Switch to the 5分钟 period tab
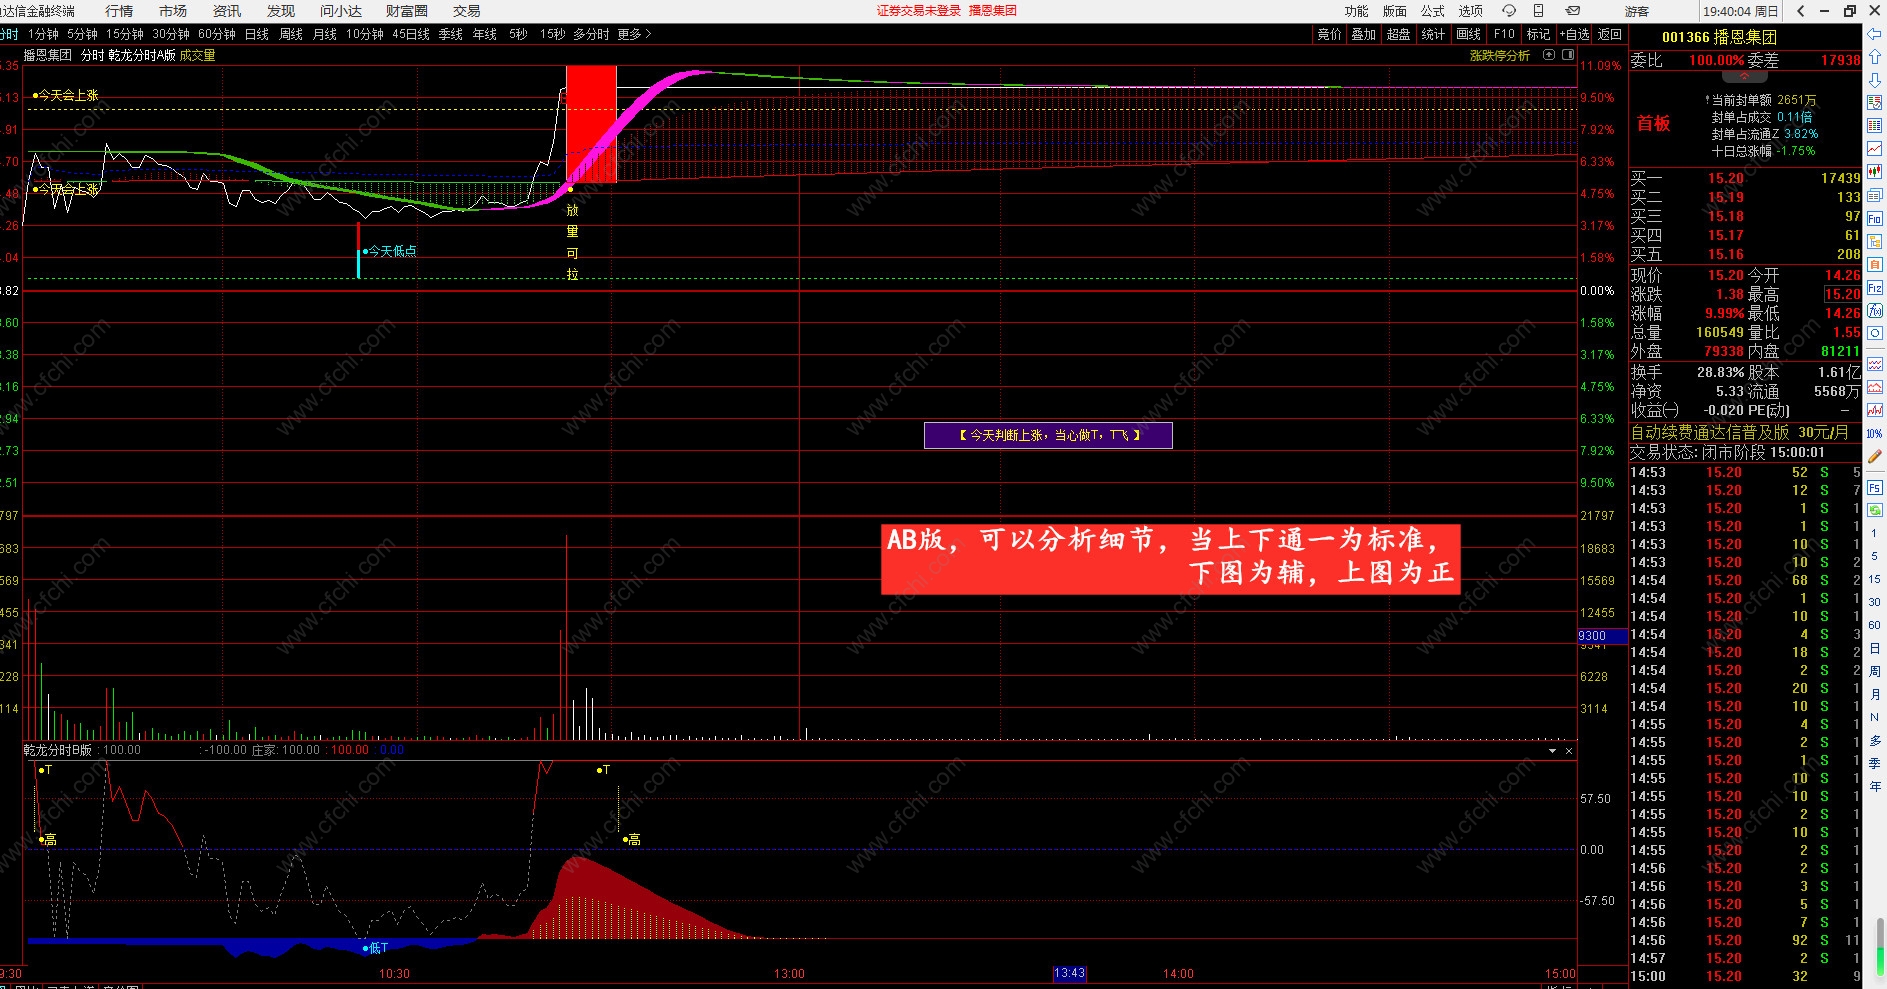1887x989 pixels. pyautogui.click(x=82, y=34)
